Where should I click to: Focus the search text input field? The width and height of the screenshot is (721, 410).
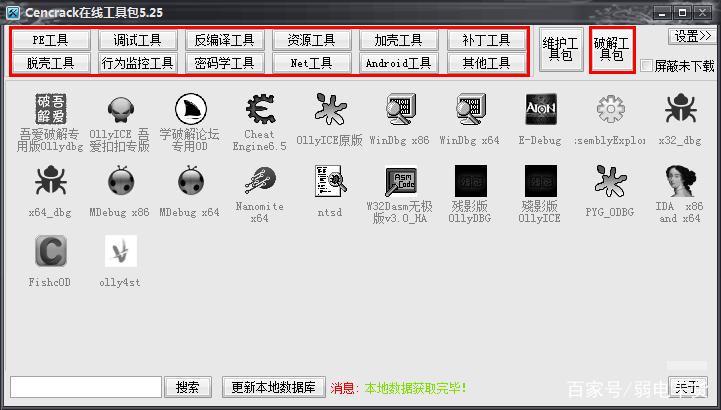(x=86, y=387)
